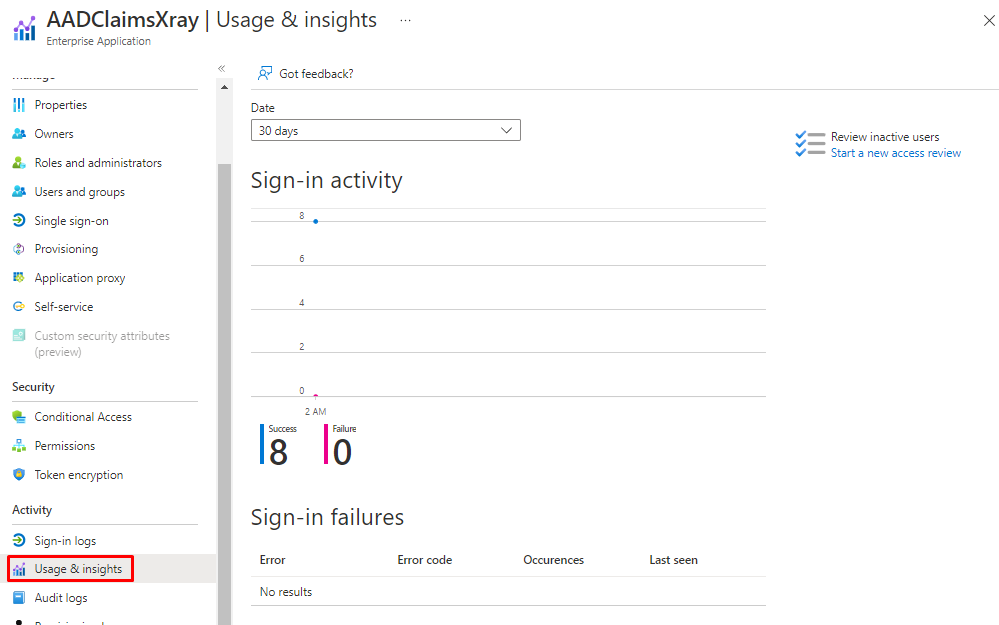Open Sign-in logs menu item
The width and height of the screenshot is (999, 625).
pos(65,541)
